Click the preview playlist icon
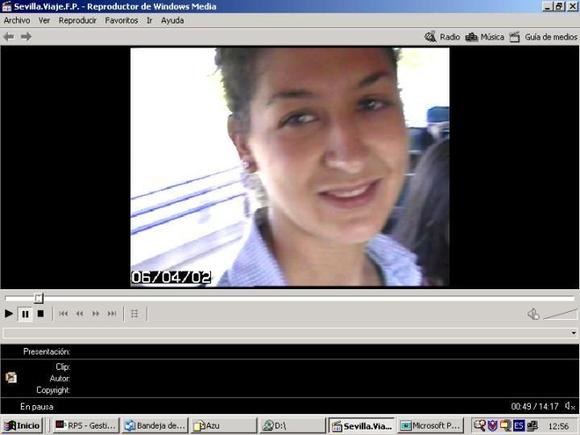The height and width of the screenshot is (435, 580). (135, 314)
